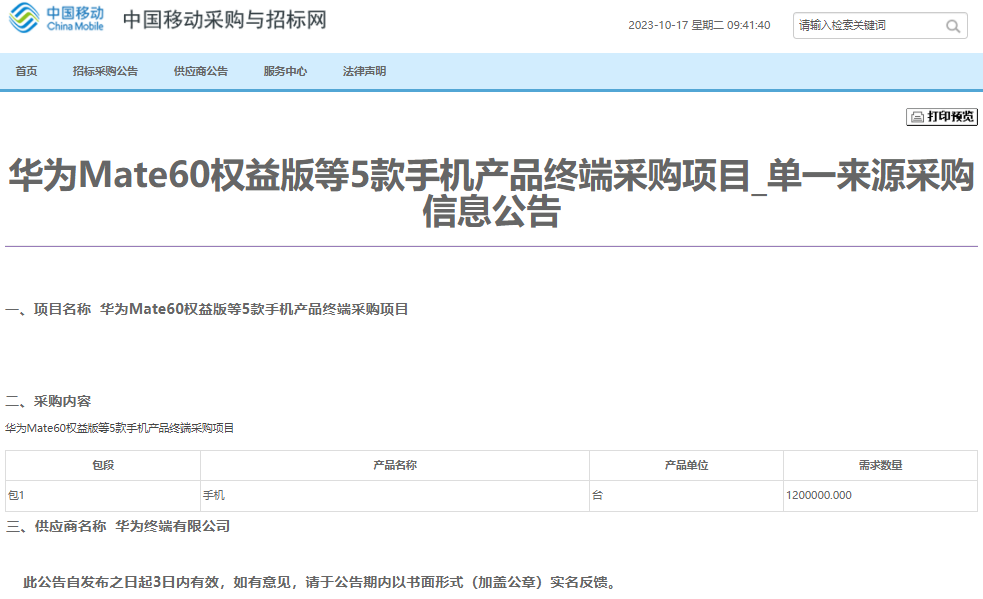The height and width of the screenshot is (599, 983).
Task: Open the 供应商公告 menu item
Action: (201, 72)
